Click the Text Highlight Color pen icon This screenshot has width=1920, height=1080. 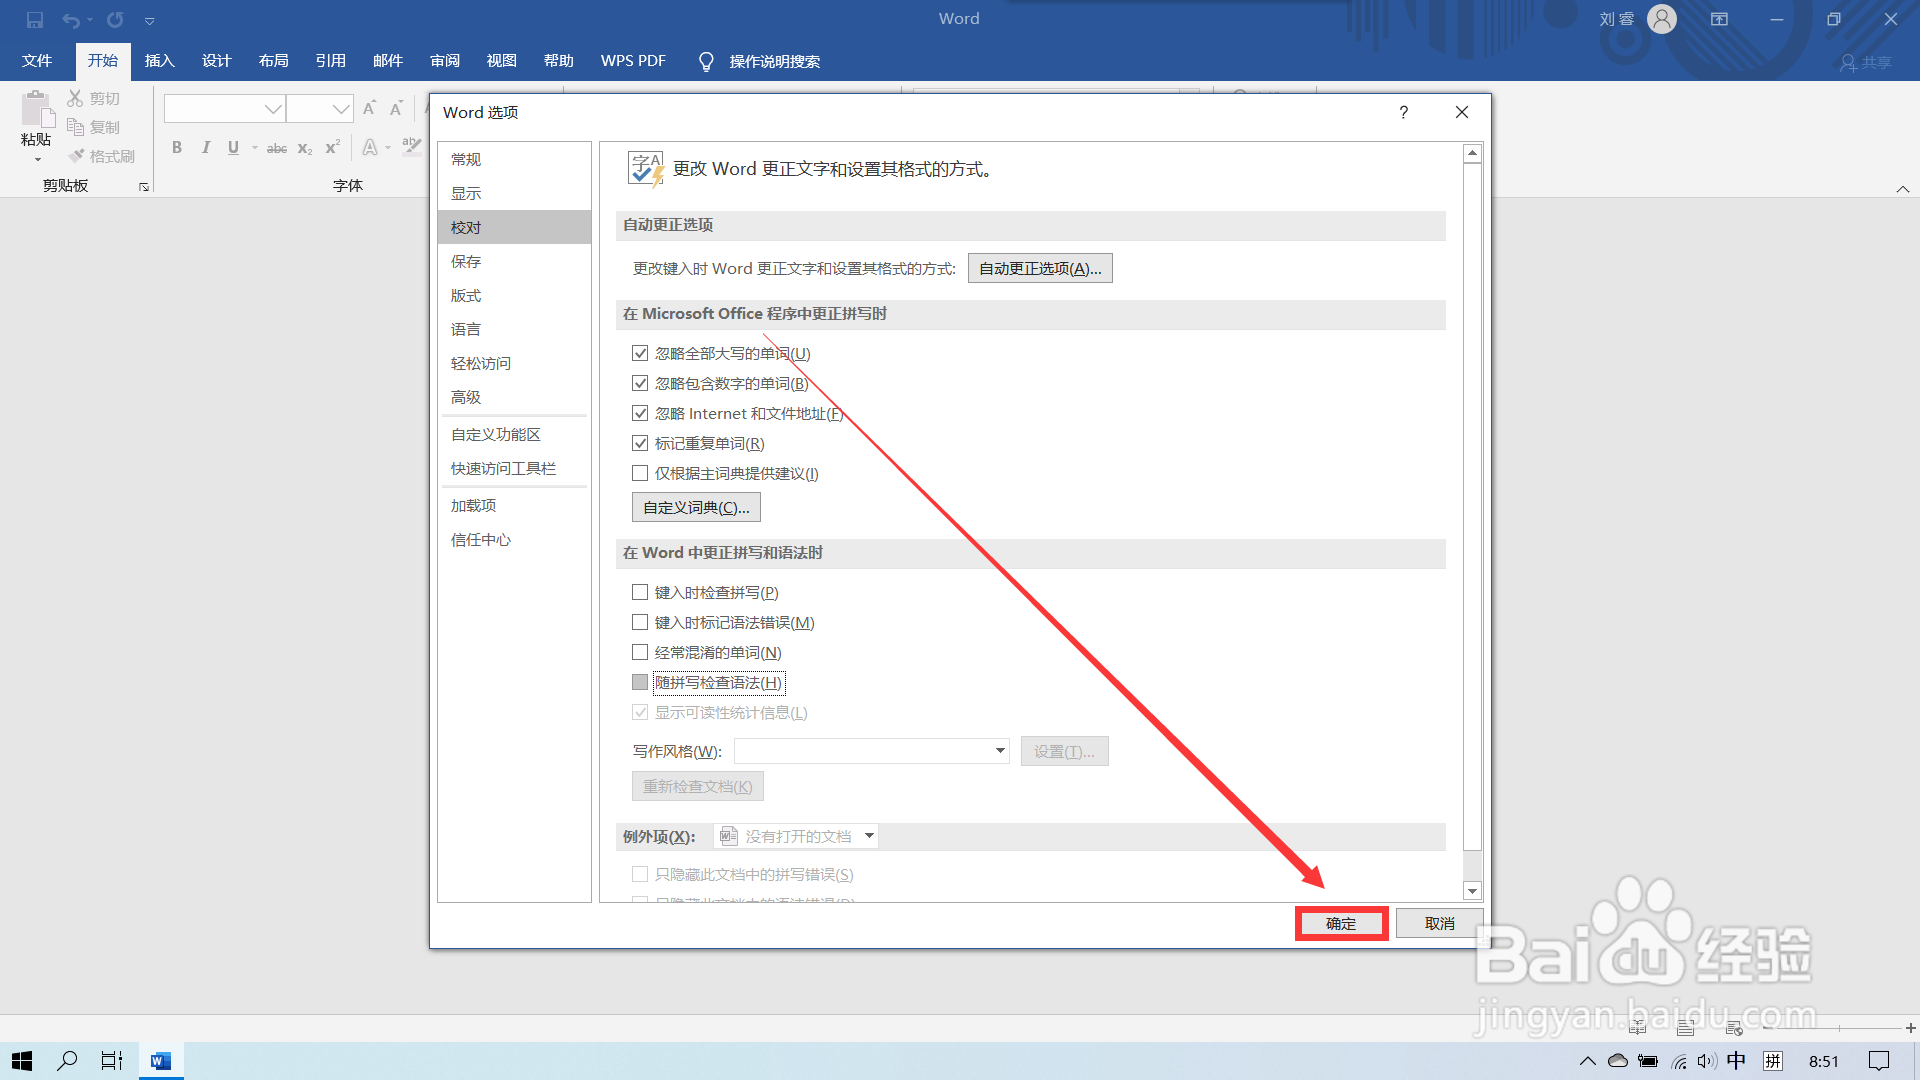411,147
